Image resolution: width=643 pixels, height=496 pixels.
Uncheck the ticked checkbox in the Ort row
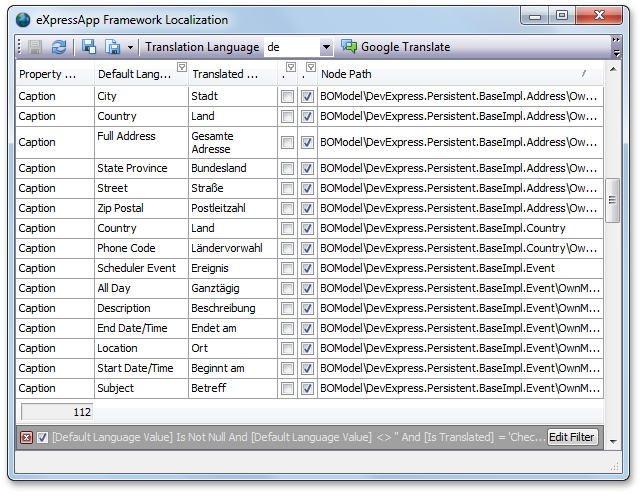tap(307, 348)
